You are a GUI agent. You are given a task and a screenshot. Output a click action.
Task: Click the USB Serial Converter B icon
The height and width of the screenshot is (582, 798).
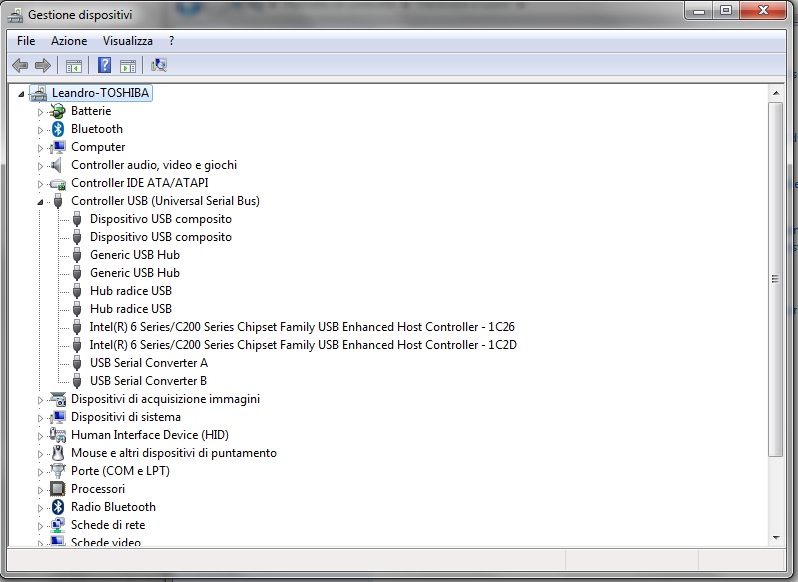coord(77,381)
